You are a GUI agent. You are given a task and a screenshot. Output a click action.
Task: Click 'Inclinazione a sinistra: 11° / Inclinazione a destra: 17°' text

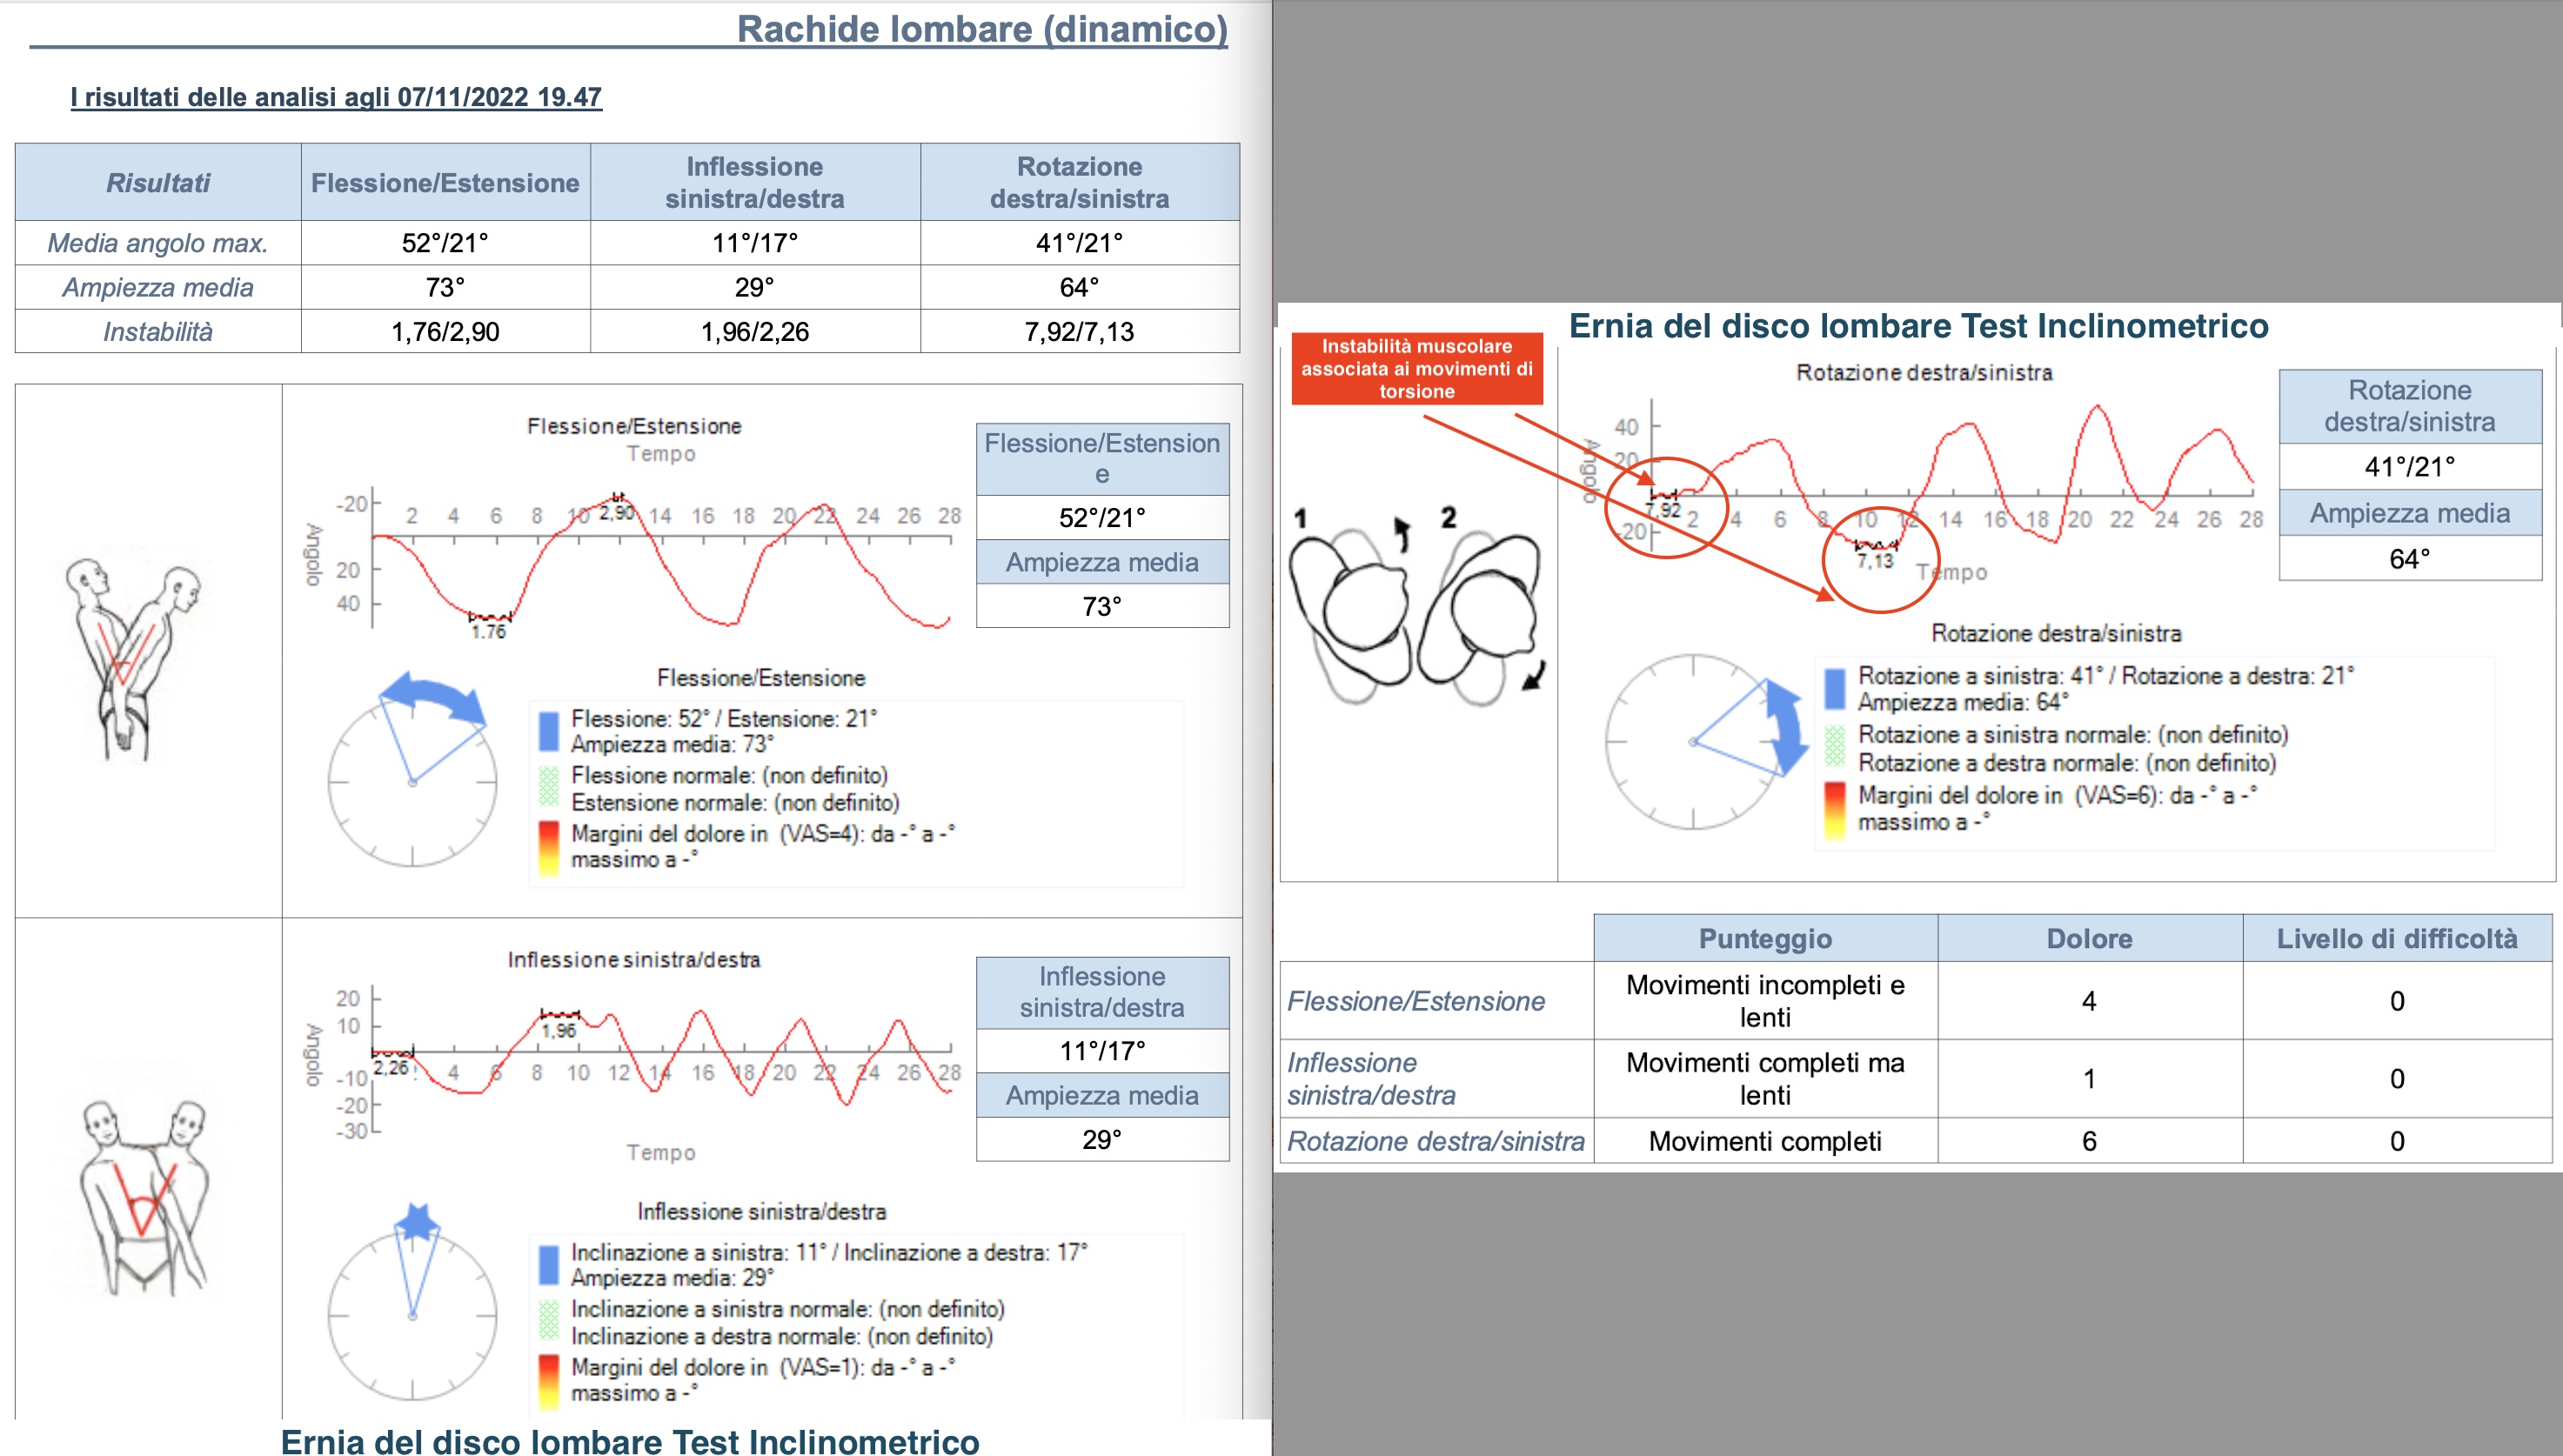pos(829,1252)
